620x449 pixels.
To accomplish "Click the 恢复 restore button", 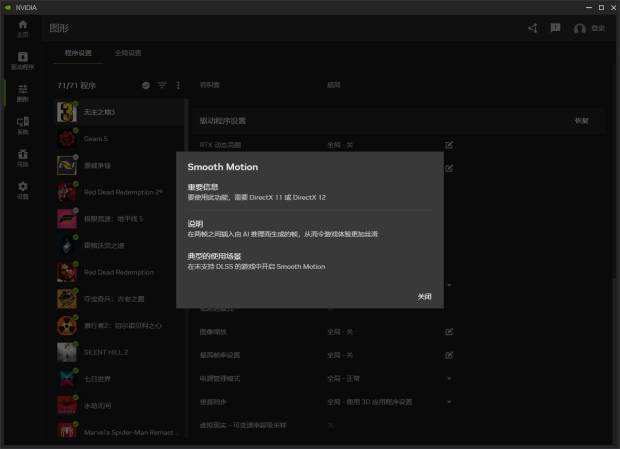I will pos(581,121).
